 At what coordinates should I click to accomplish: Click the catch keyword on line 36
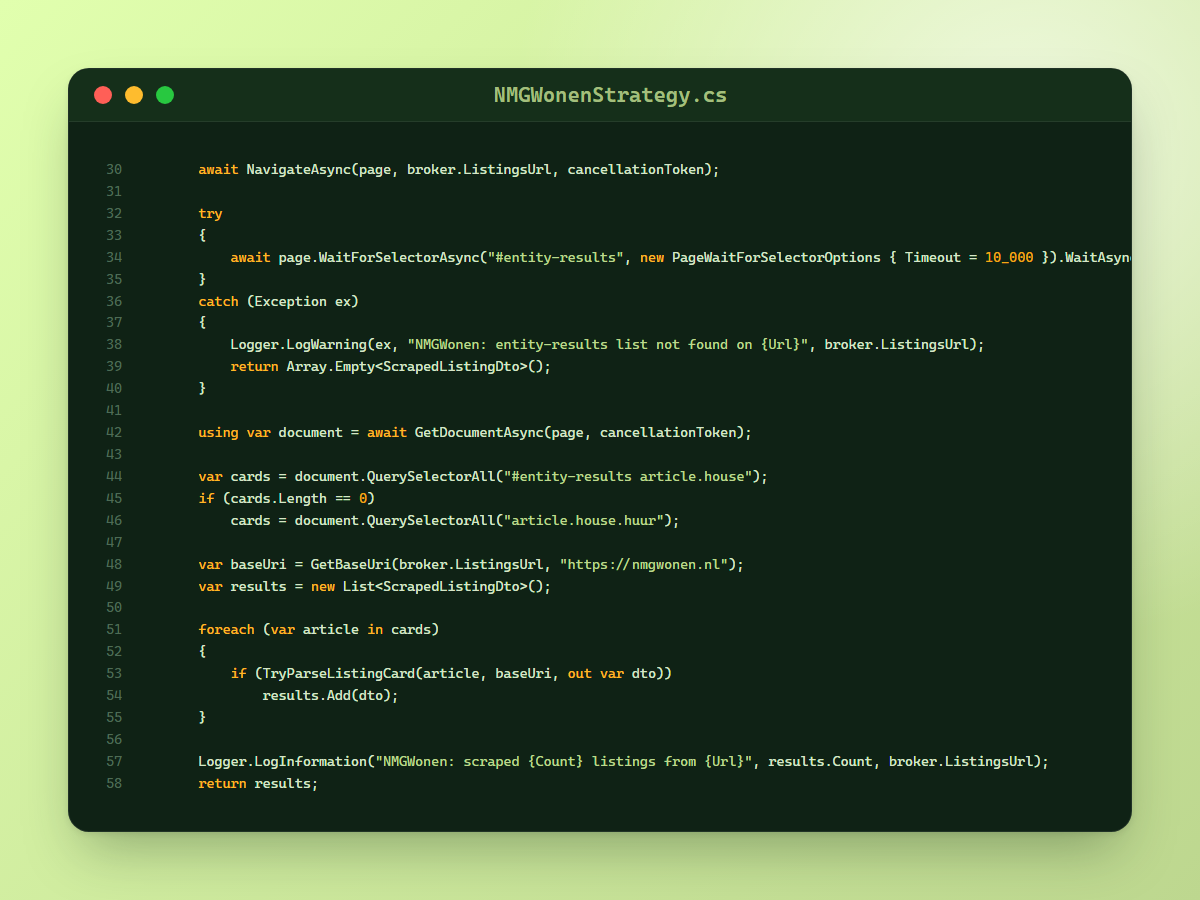coord(218,301)
